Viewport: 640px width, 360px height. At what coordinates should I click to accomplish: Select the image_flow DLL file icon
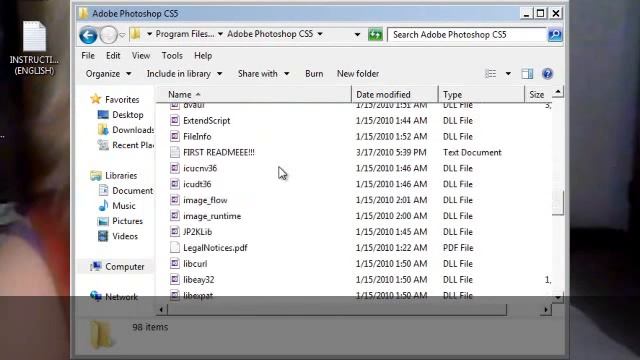click(x=175, y=200)
